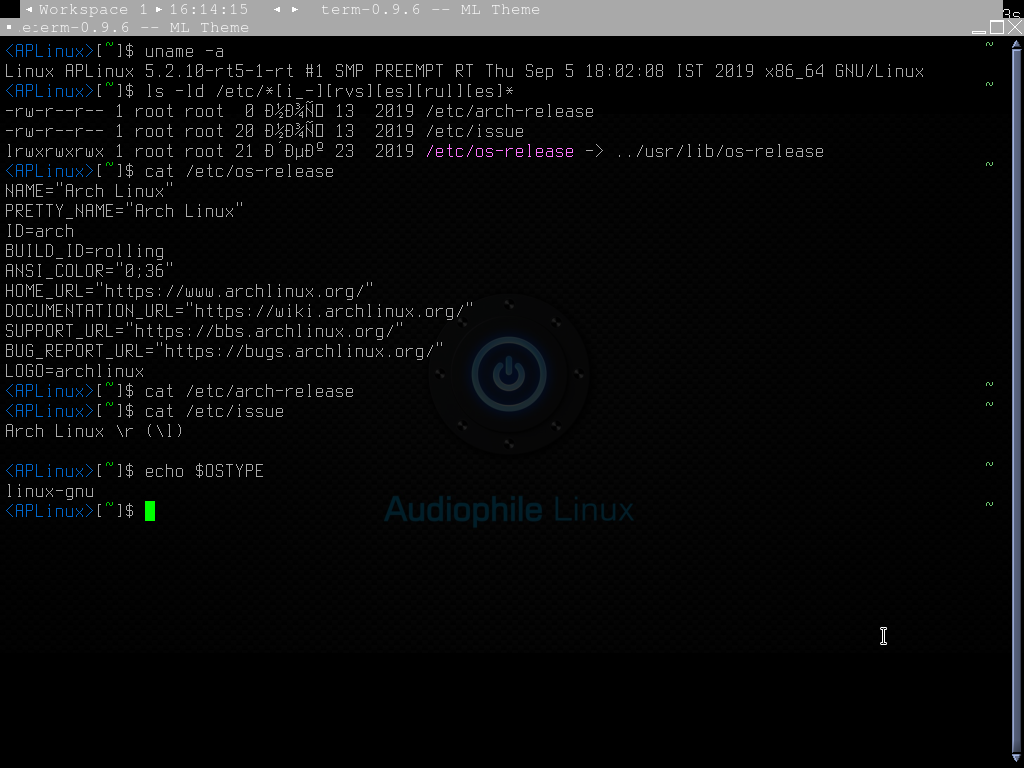
Task: Click the first <APLinux> prompt
Action: point(50,51)
